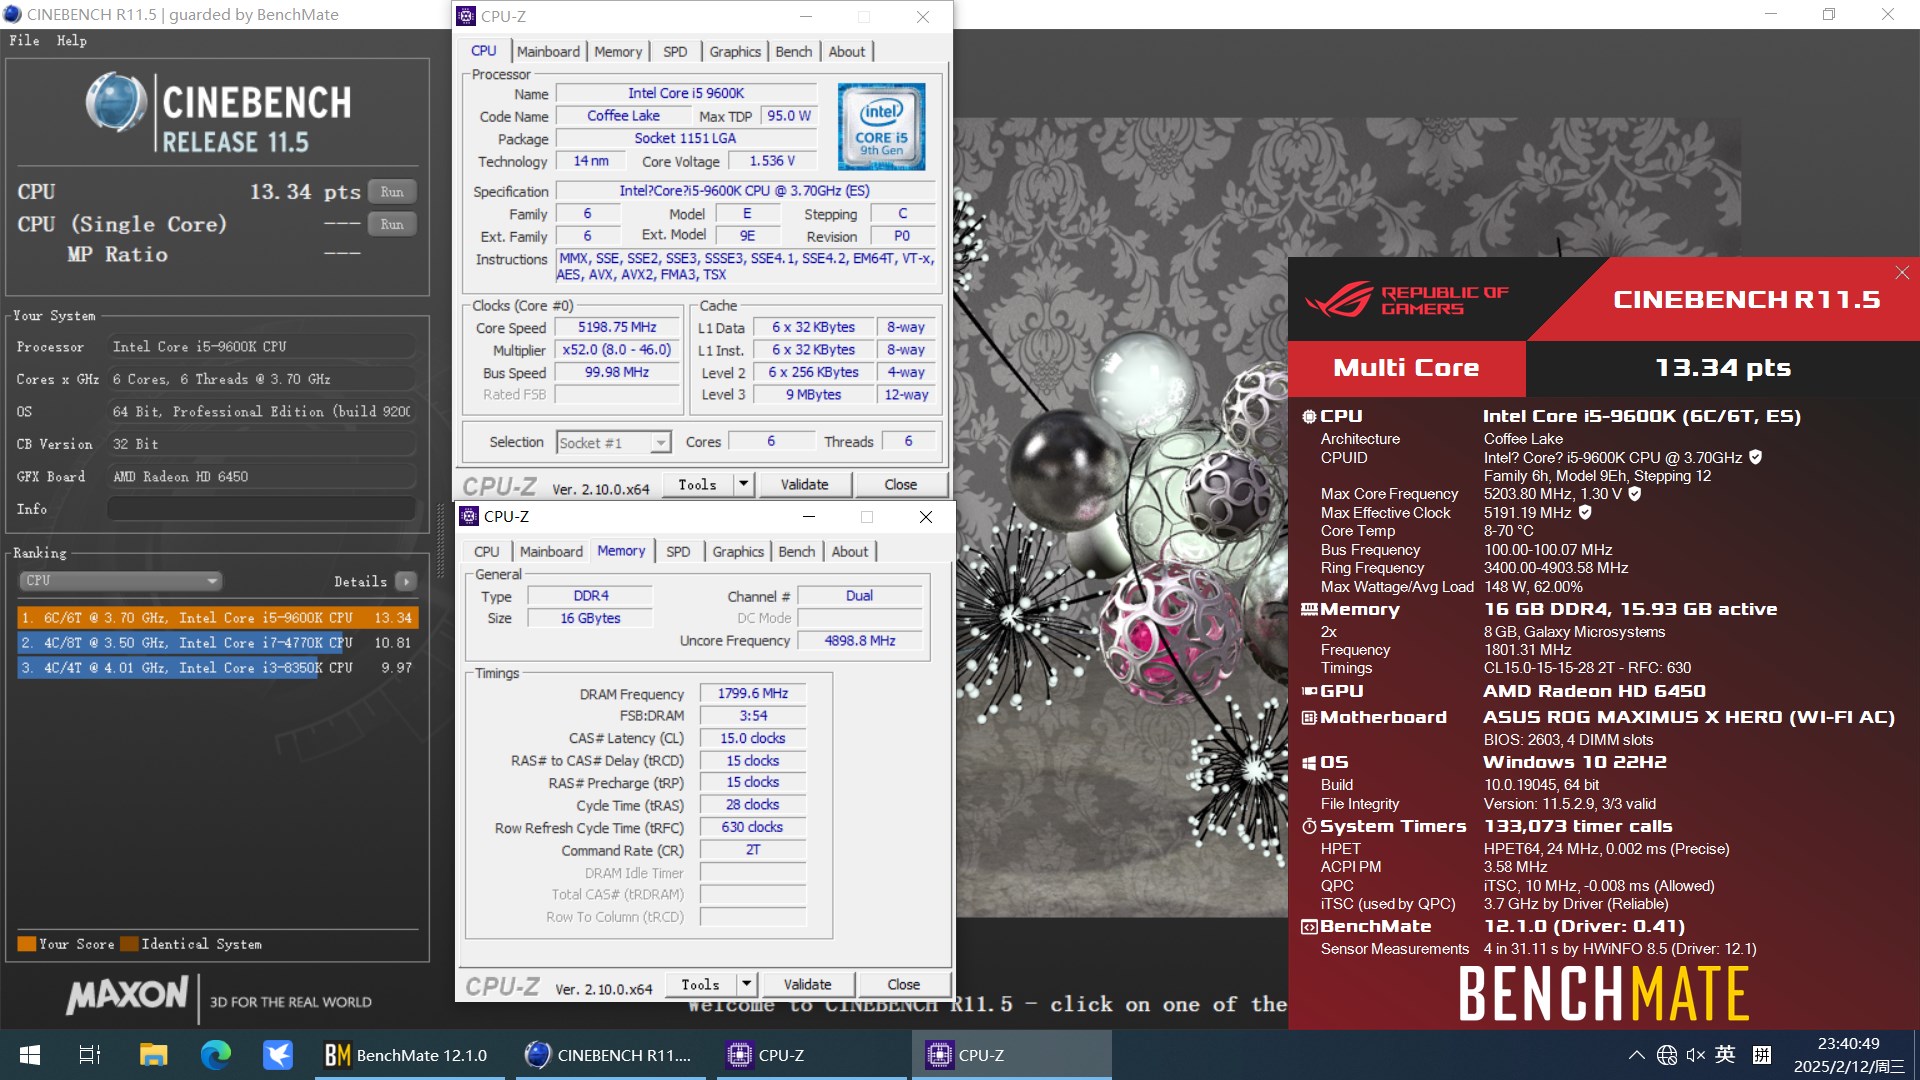Click the Cinebench sphere logo
The height and width of the screenshot is (1080, 1920).
[x=116, y=102]
